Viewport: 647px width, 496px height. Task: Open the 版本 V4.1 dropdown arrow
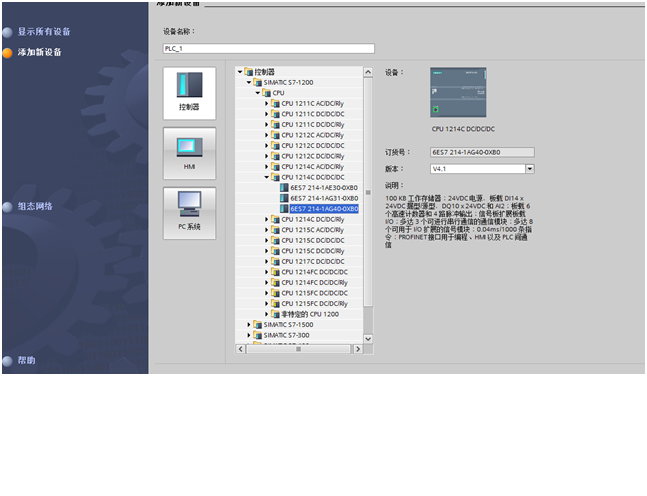point(530,169)
